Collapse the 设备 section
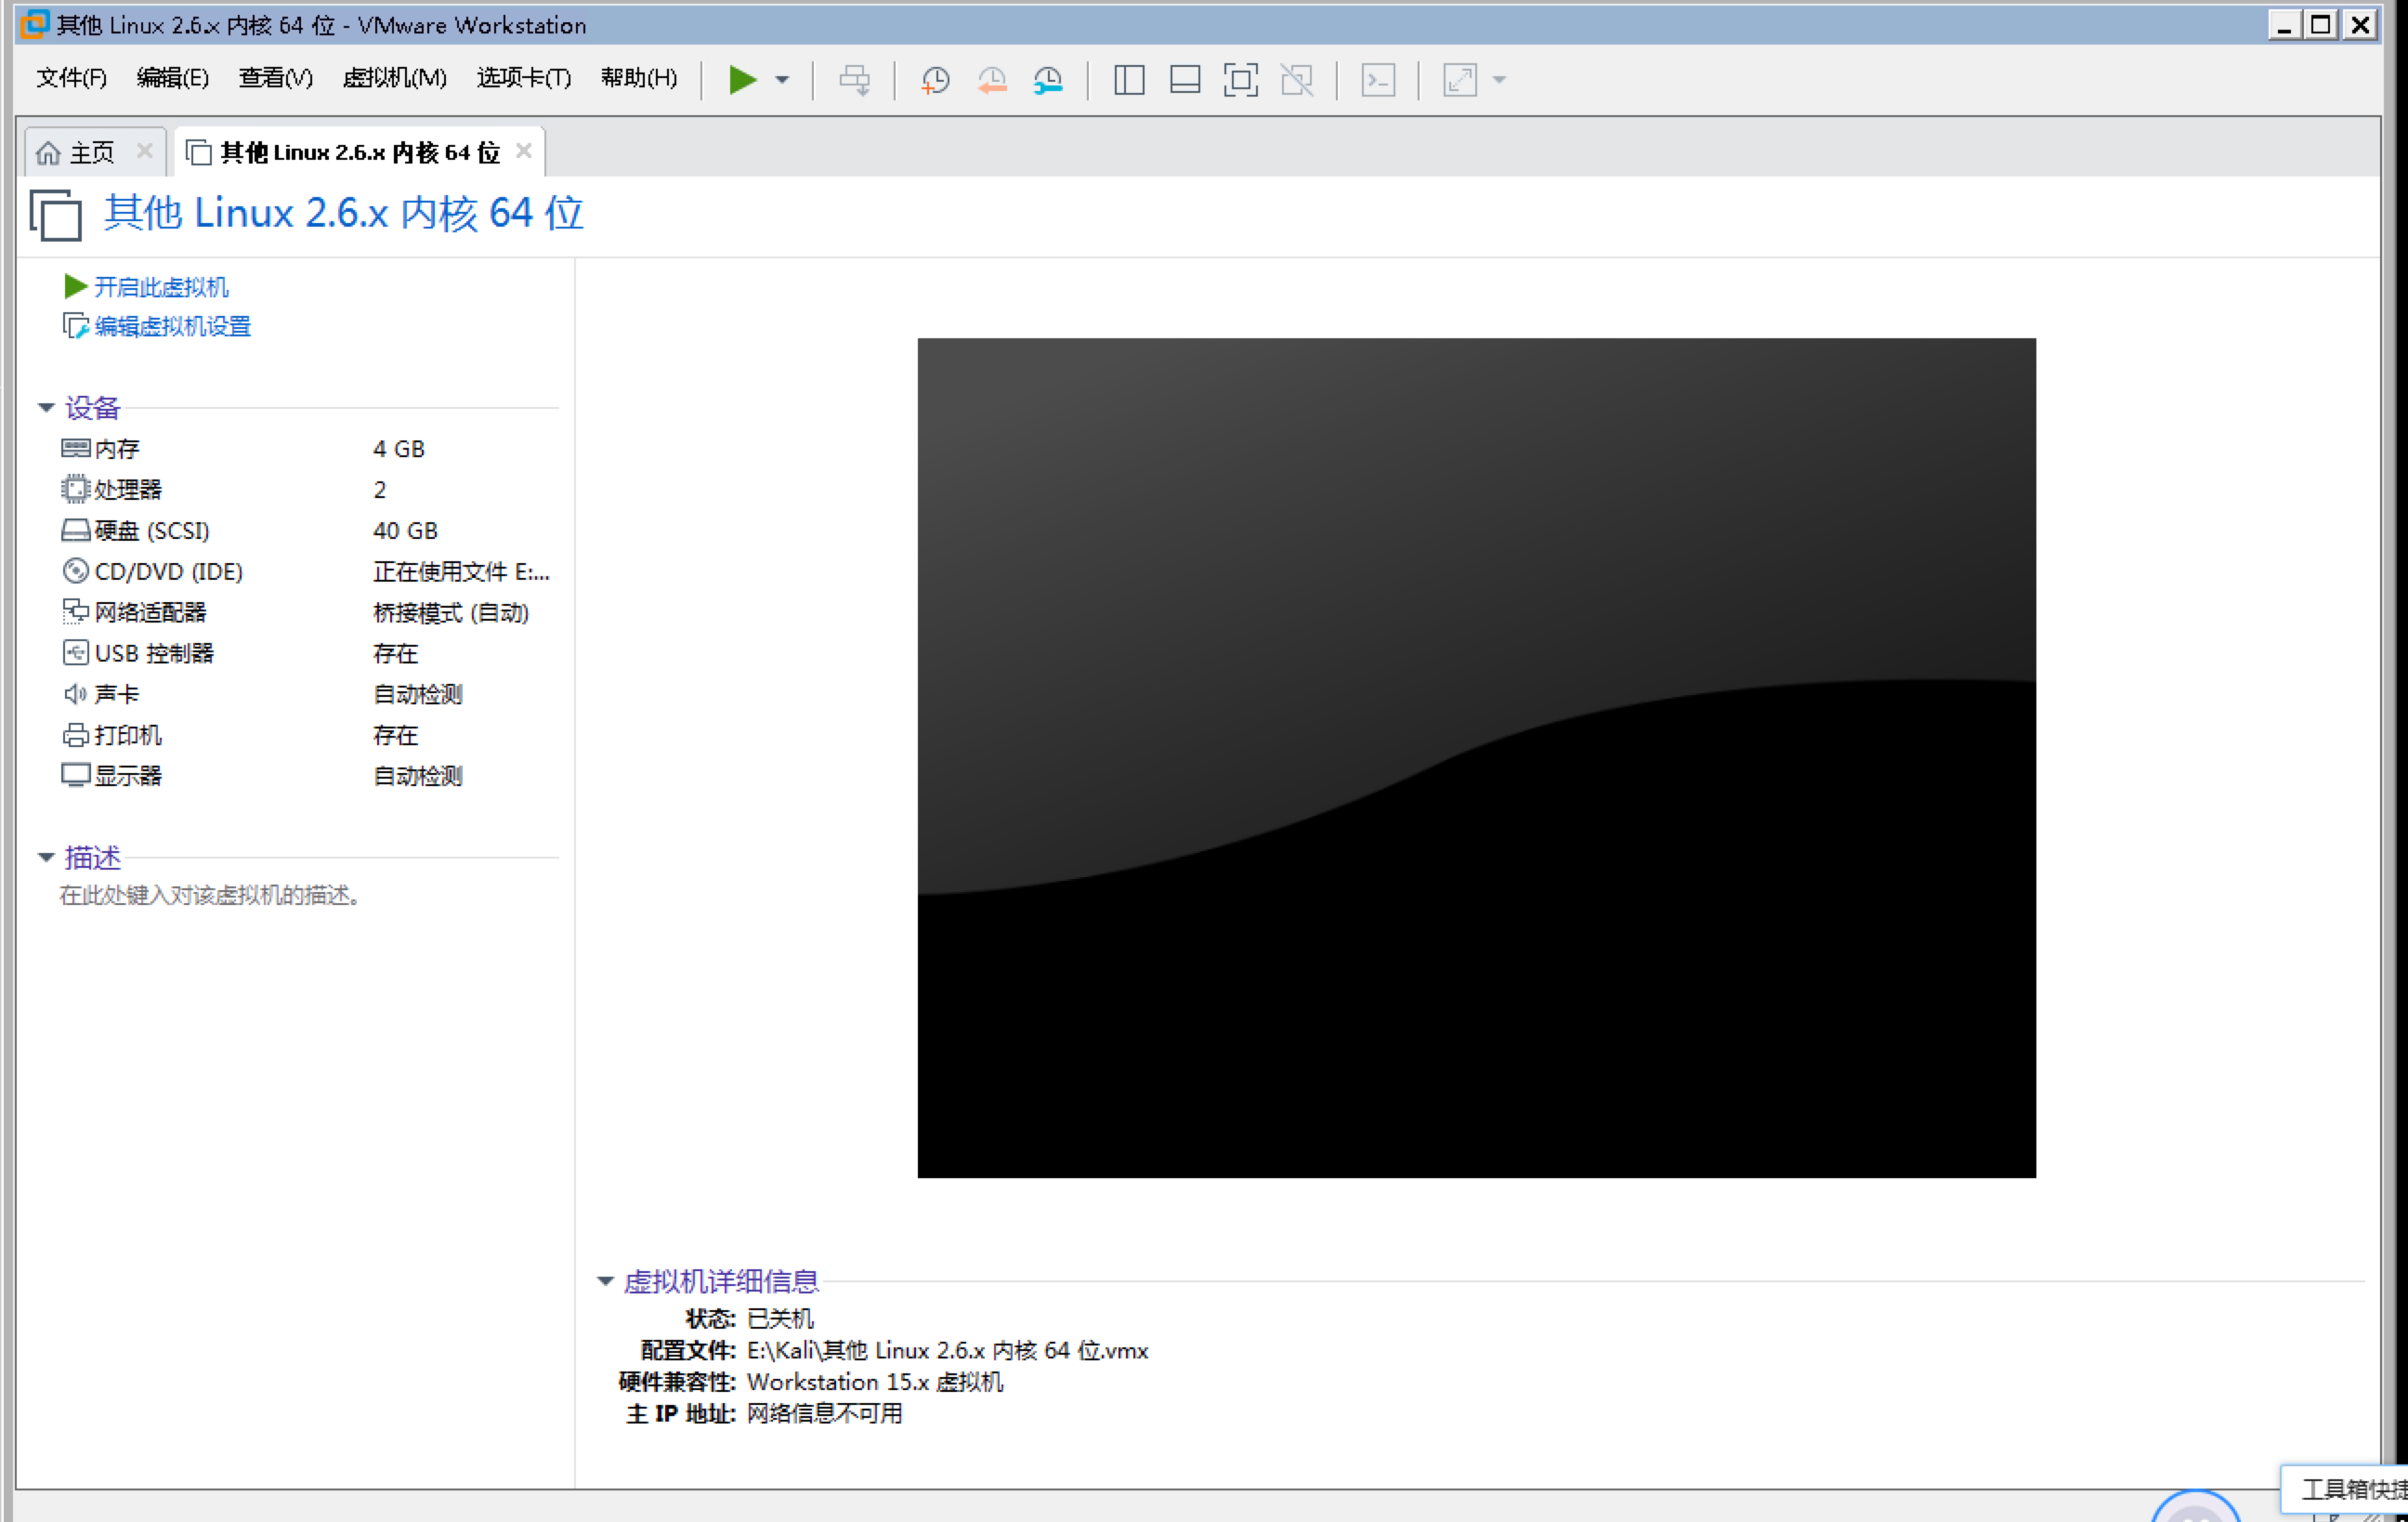Screen dimensions: 2408x1522 pyautogui.click(x=46, y=407)
